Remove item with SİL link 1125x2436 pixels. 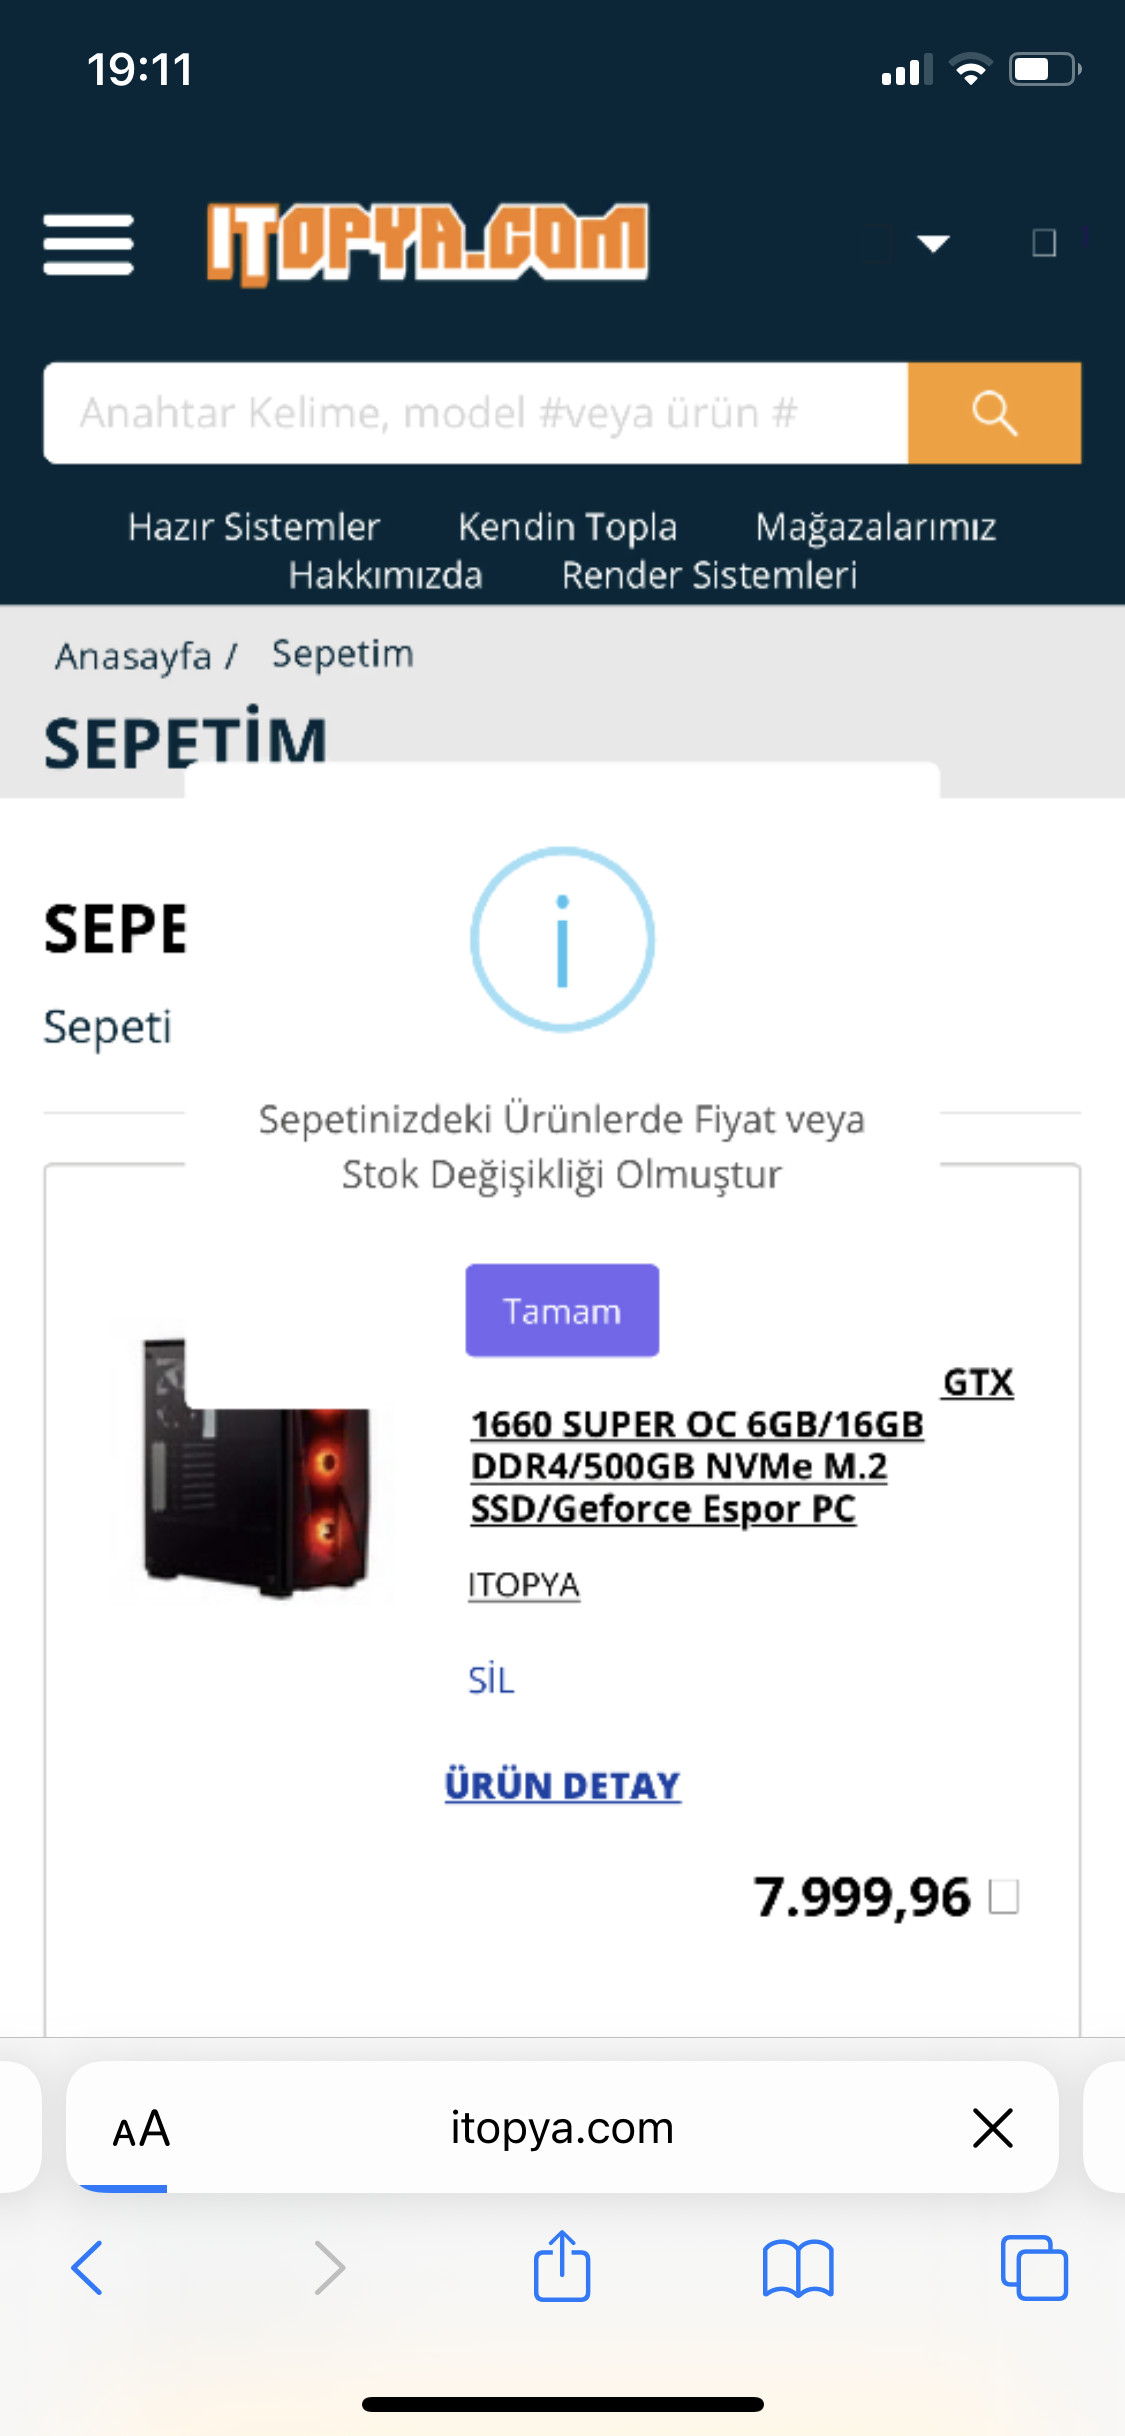(x=491, y=1680)
